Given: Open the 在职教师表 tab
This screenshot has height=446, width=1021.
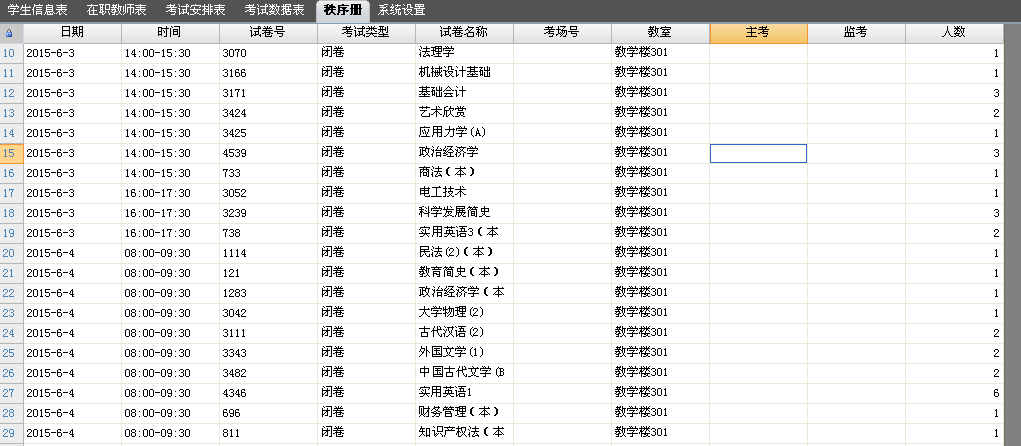Looking at the screenshot, I should tap(117, 10).
